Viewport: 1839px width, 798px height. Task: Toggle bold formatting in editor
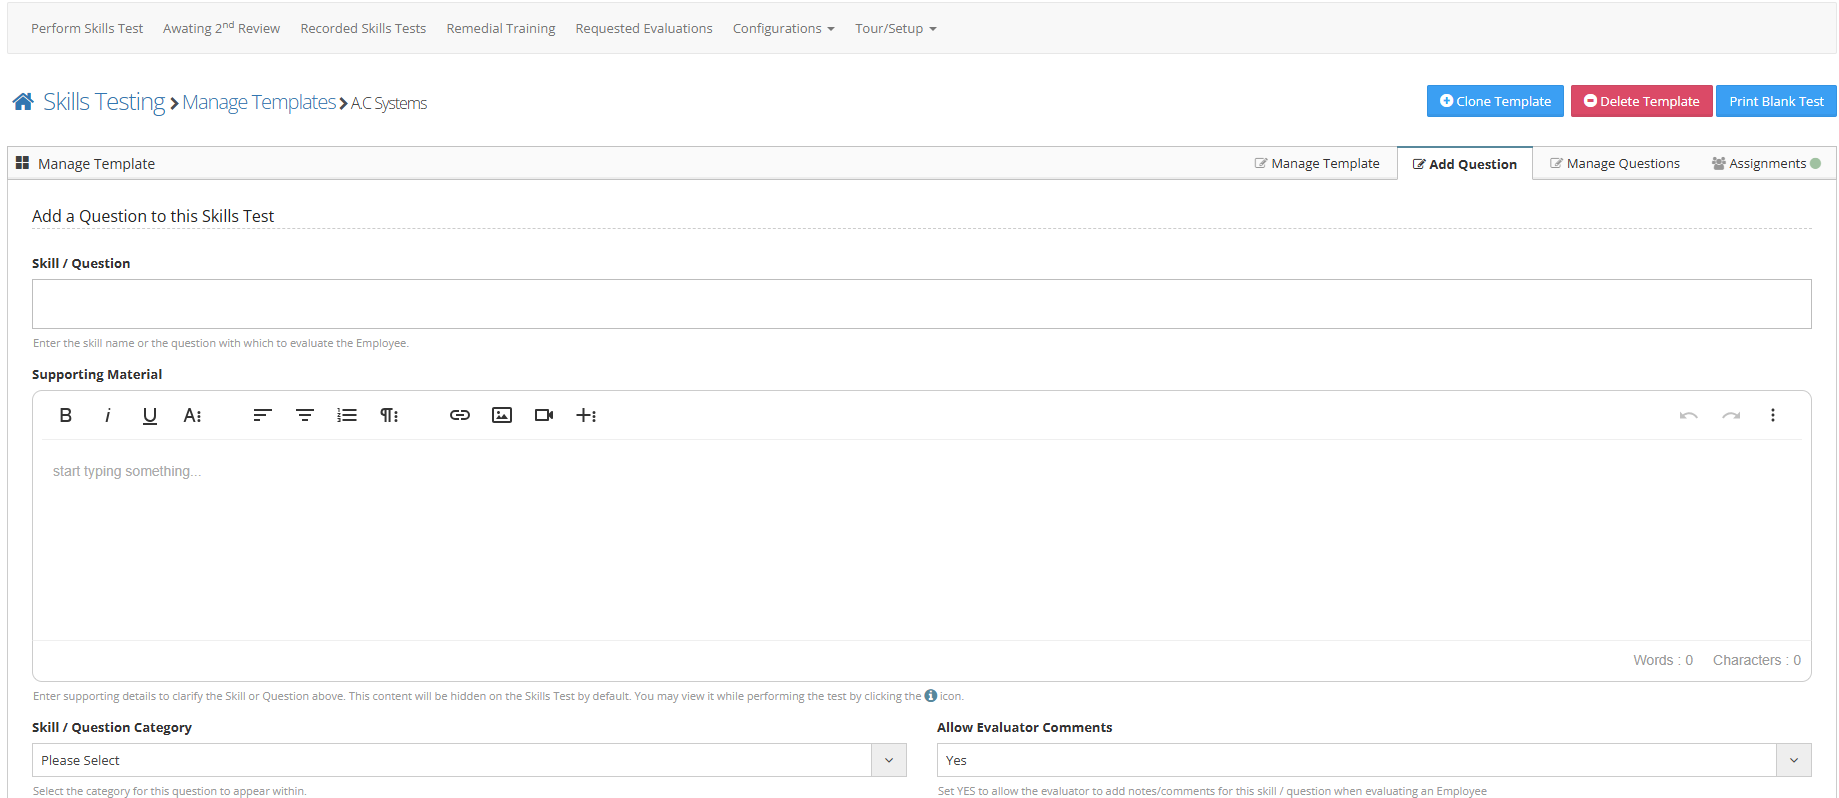click(66, 415)
